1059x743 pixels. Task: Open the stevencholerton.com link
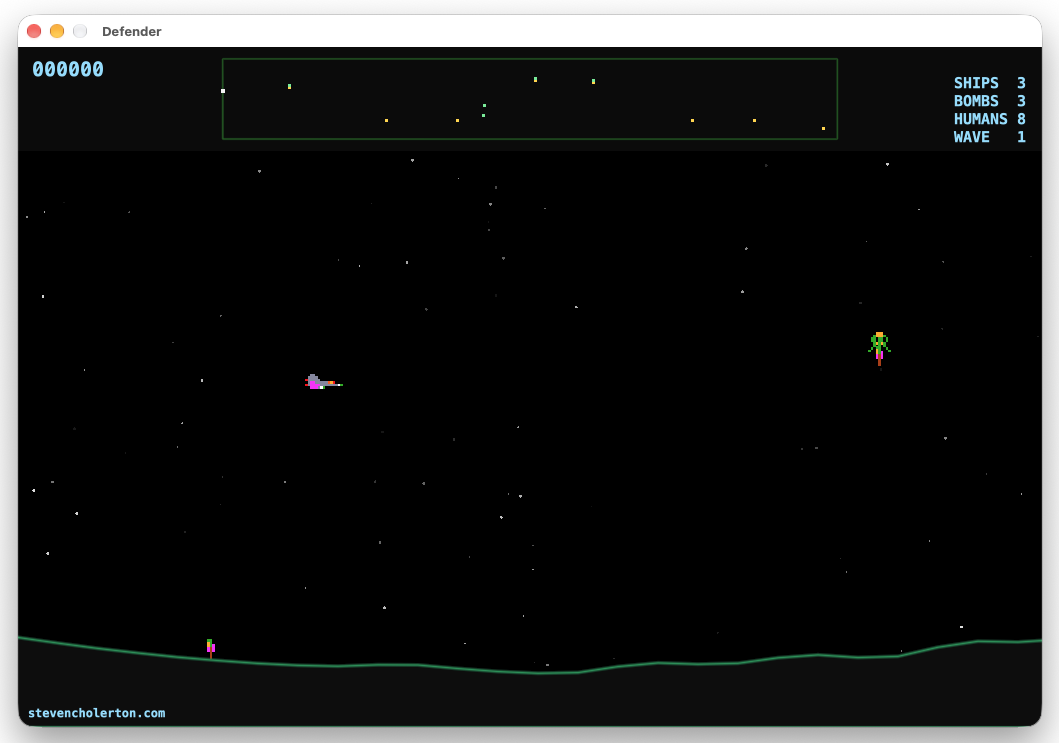97,713
